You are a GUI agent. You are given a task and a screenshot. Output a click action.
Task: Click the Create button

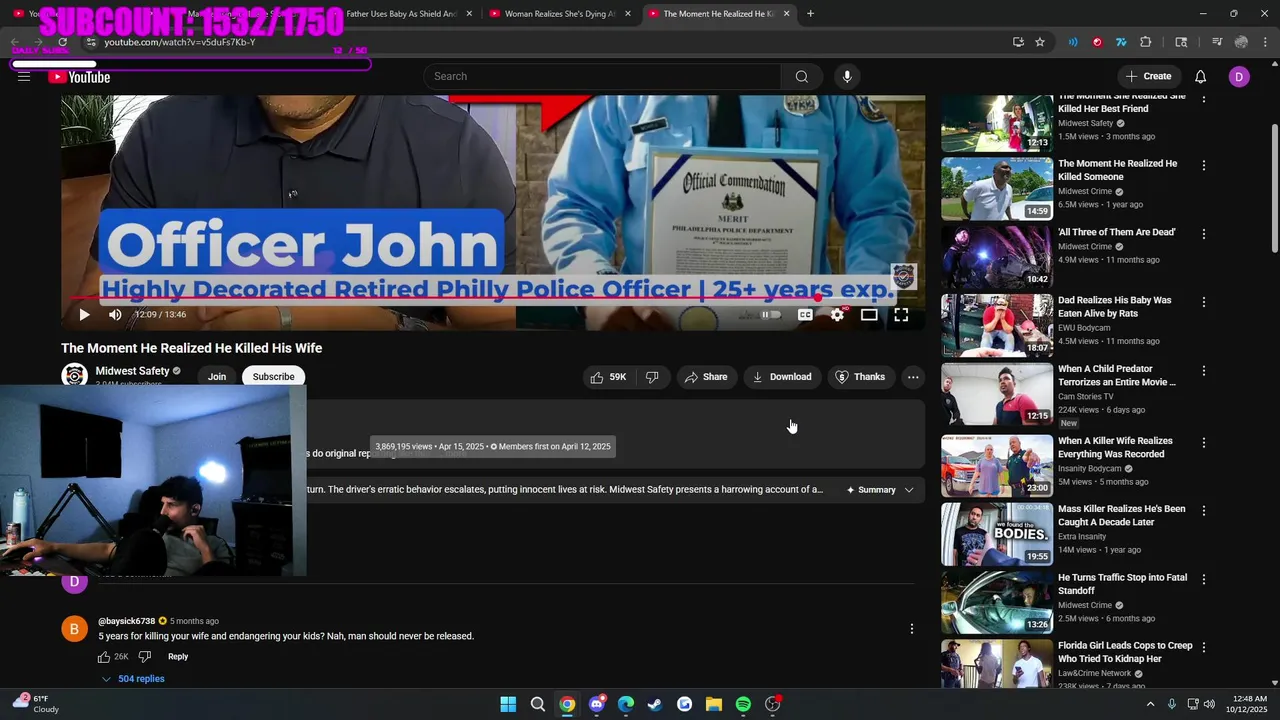(x=1148, y=77)
